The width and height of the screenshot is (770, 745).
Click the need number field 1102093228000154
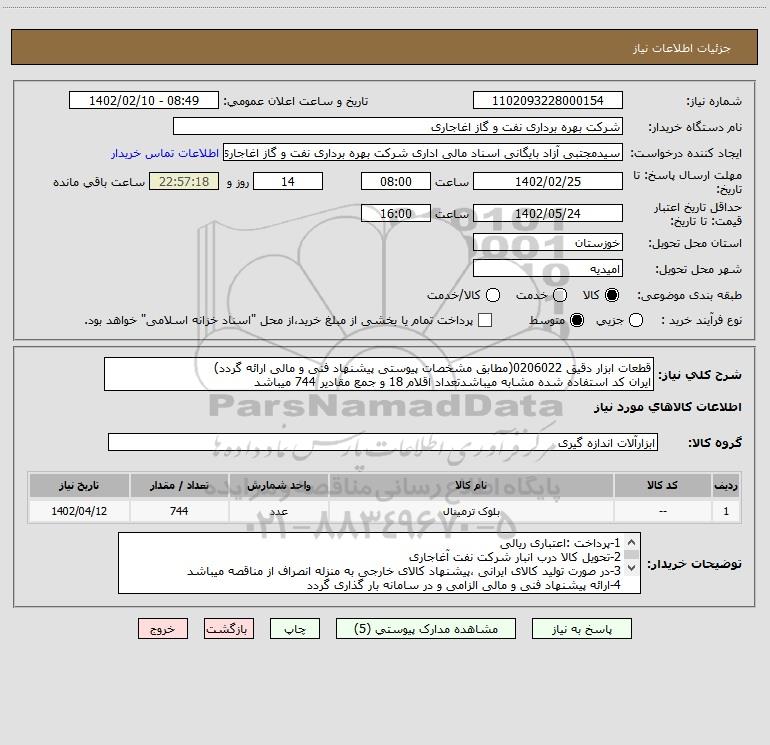point(548,101)
